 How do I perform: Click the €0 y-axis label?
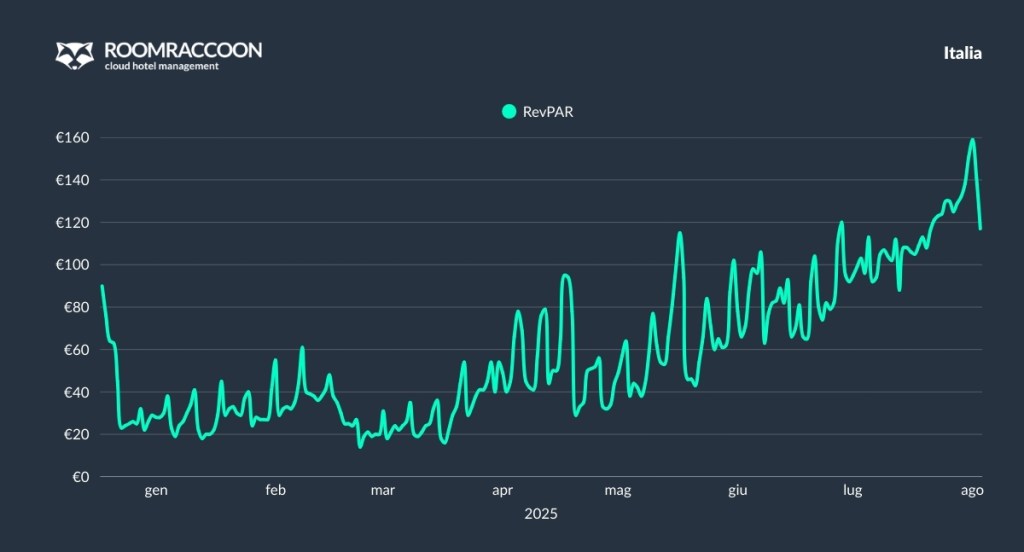(x=80, y=477)
